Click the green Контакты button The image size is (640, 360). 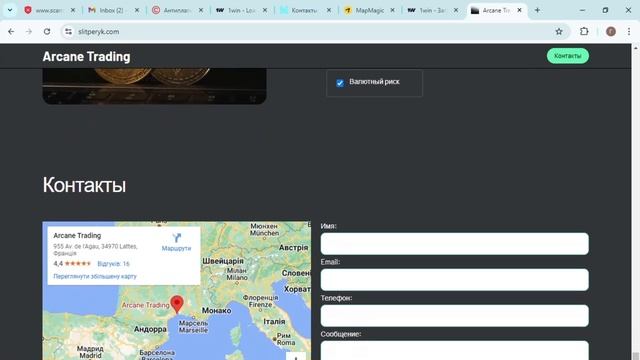pyautogui.click(x=568, y=56)
